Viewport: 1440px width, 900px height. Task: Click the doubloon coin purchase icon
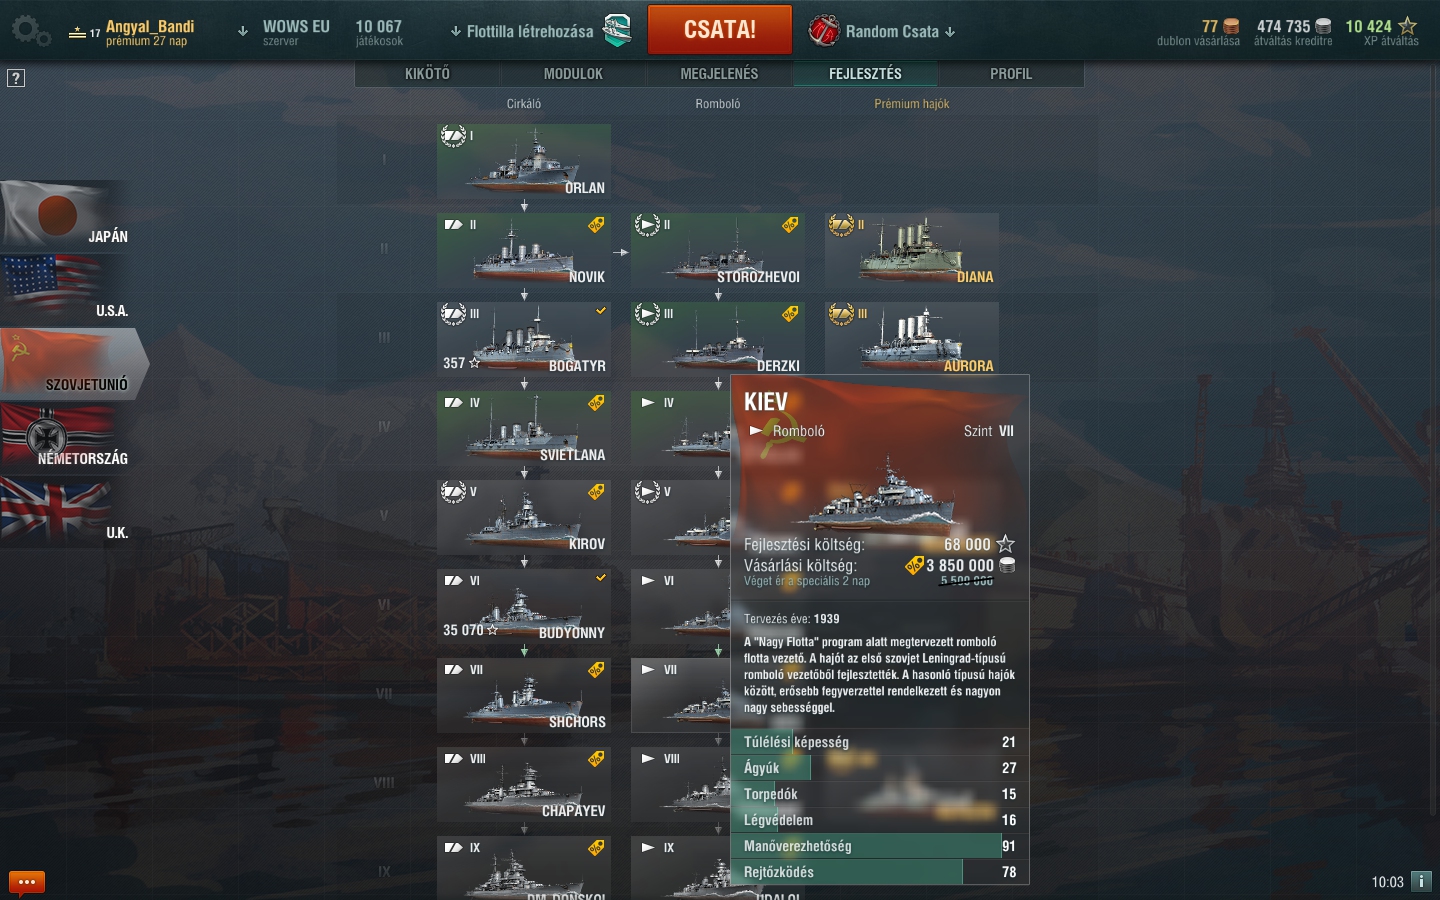click(x=1232, y=27)
